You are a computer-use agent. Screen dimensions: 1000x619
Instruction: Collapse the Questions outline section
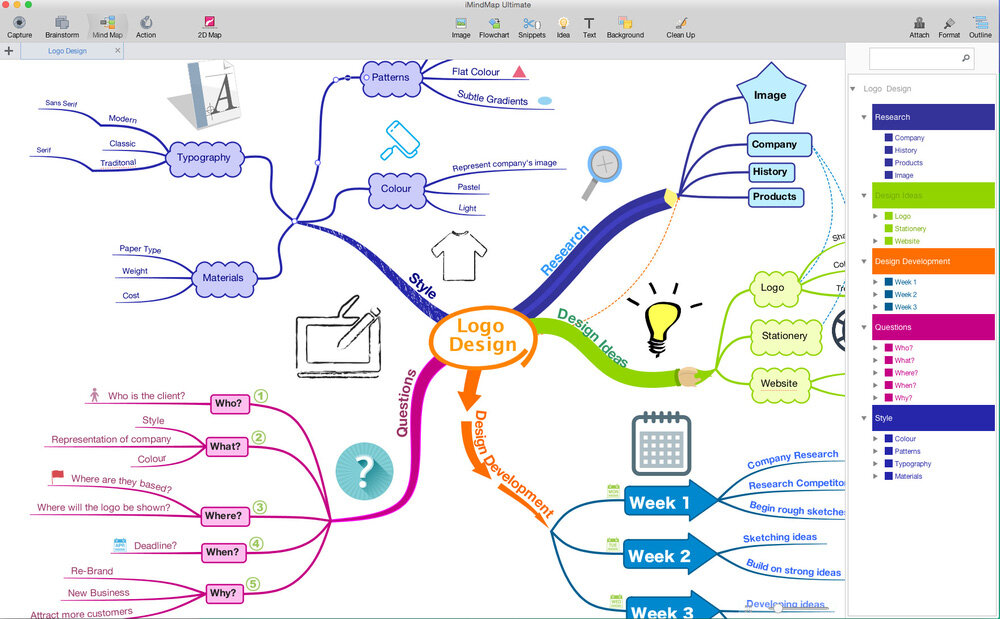864,327
